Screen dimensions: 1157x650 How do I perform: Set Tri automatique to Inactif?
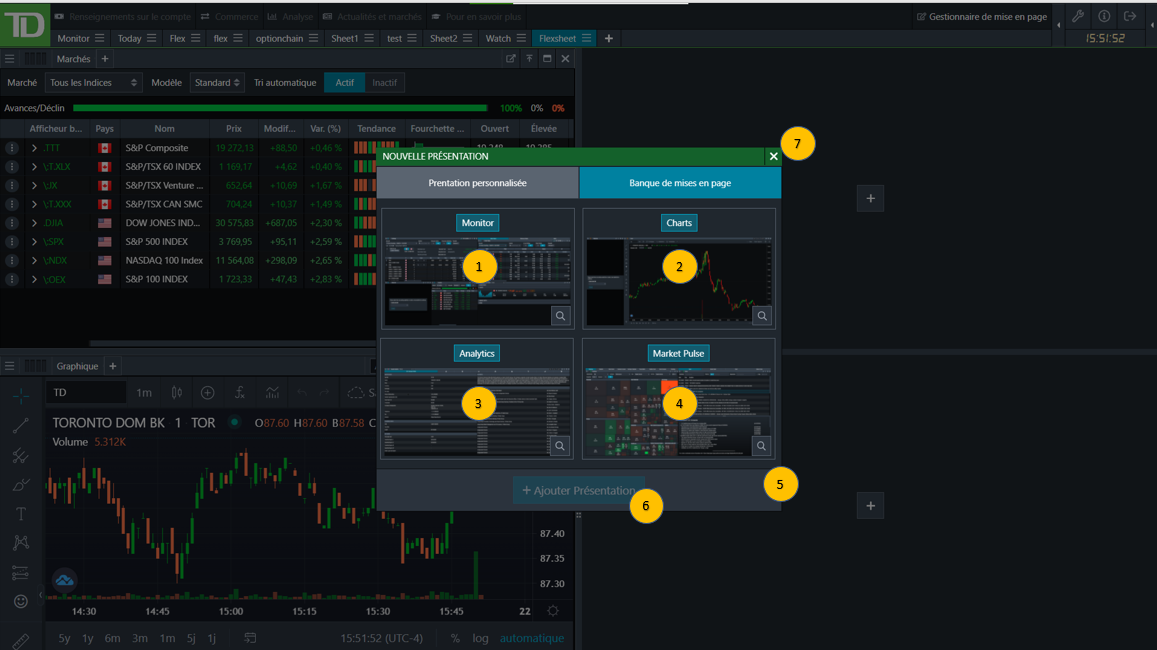(384, 83)
